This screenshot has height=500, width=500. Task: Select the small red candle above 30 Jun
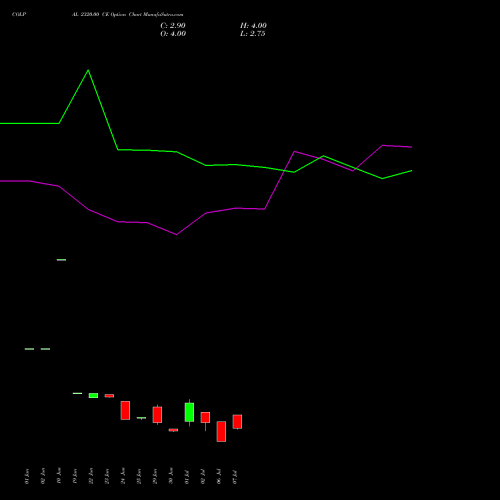pyautogui.click(x=173, y=430)
